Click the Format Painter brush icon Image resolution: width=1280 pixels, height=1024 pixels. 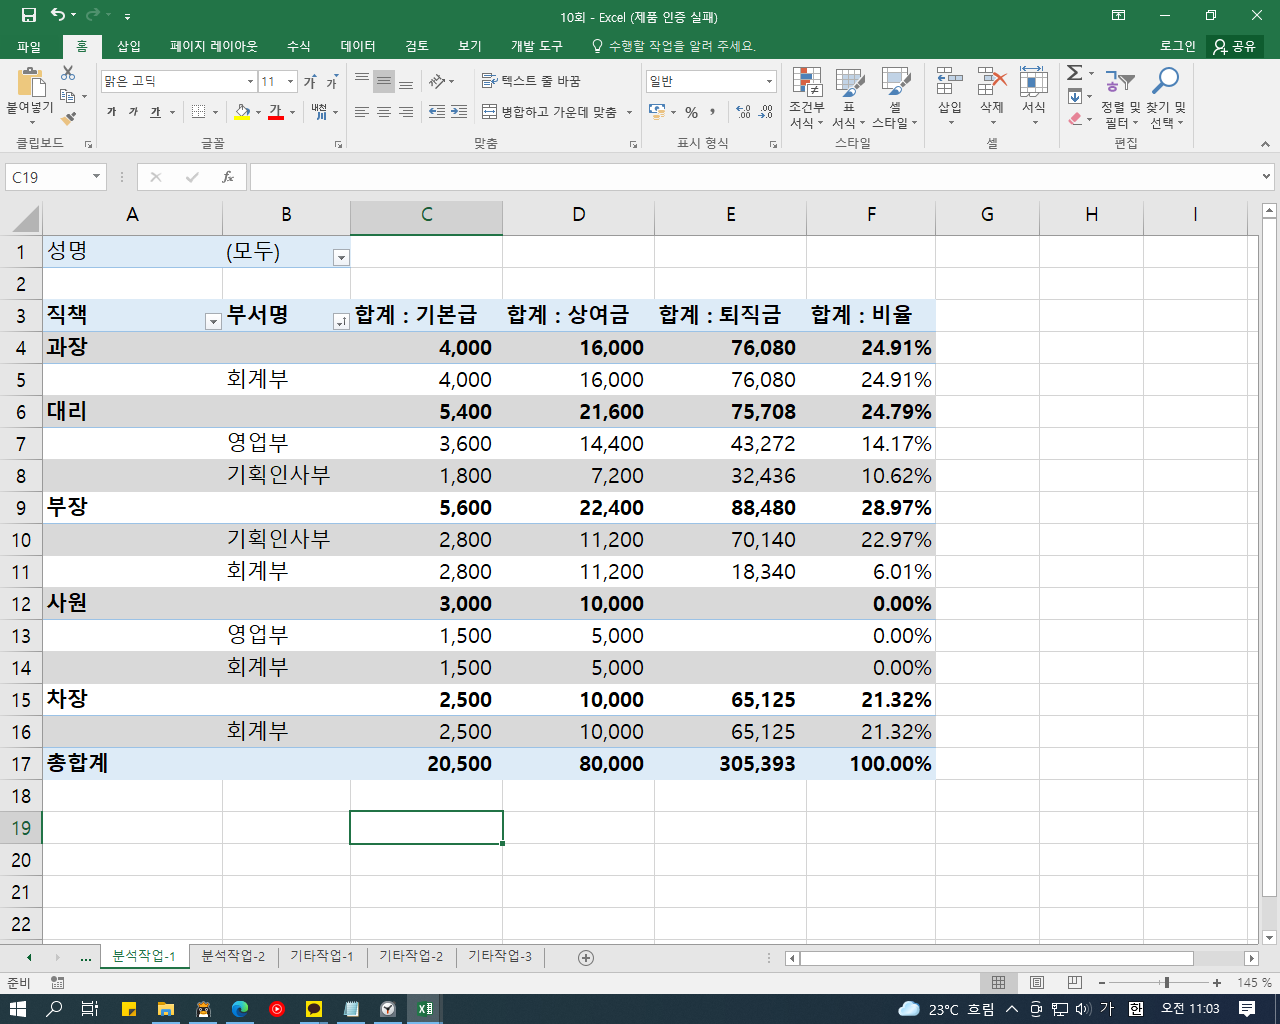click(68, 118)
